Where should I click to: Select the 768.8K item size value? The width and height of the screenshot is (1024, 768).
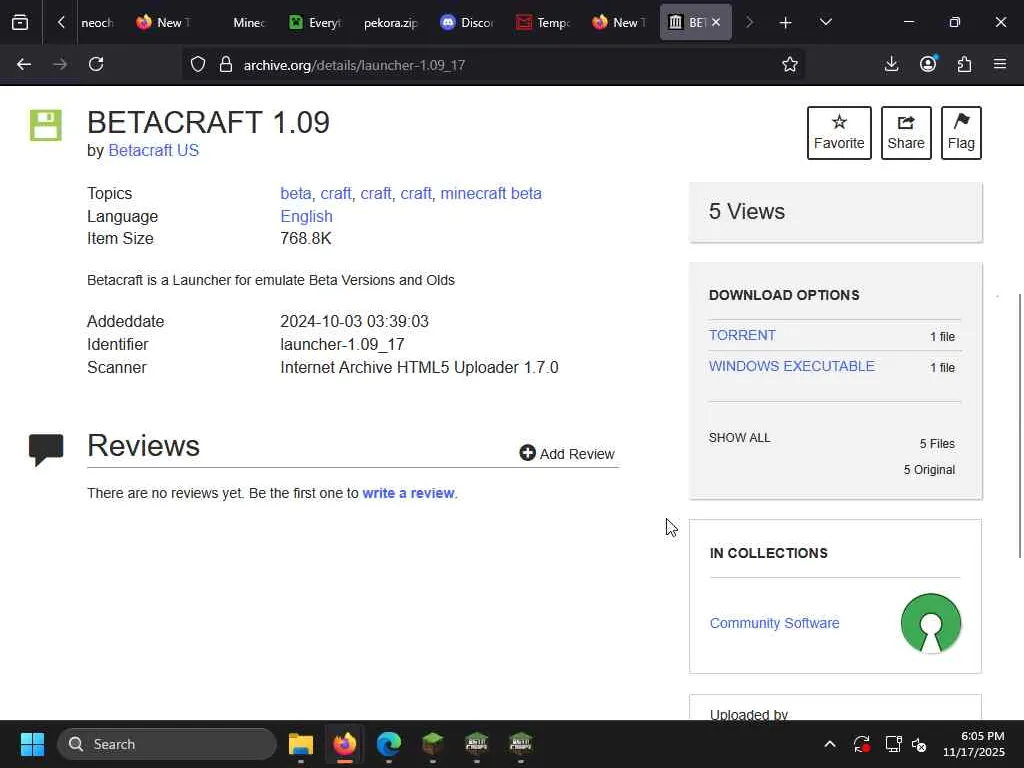pyautogui.click(x=306, y=238)
